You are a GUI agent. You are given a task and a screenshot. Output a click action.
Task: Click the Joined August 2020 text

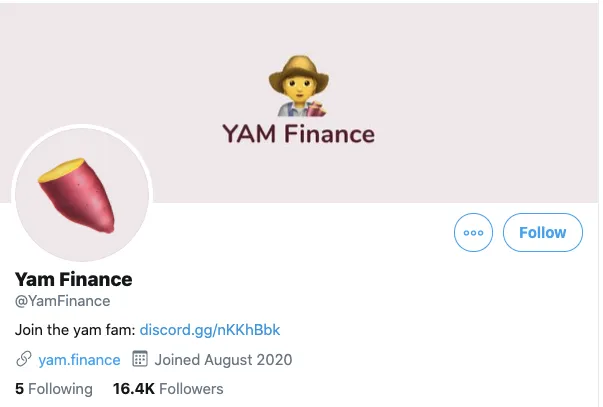coord(223,360)
